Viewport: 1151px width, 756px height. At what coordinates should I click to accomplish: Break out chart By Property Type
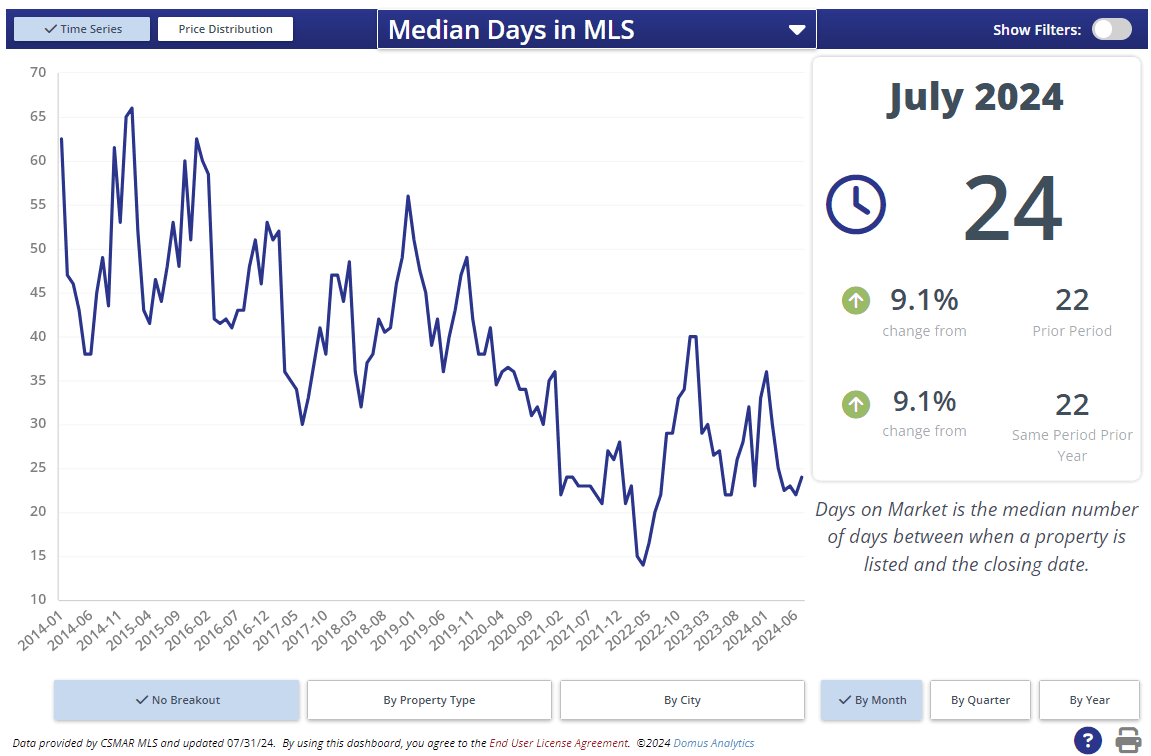tap(429, 700)
